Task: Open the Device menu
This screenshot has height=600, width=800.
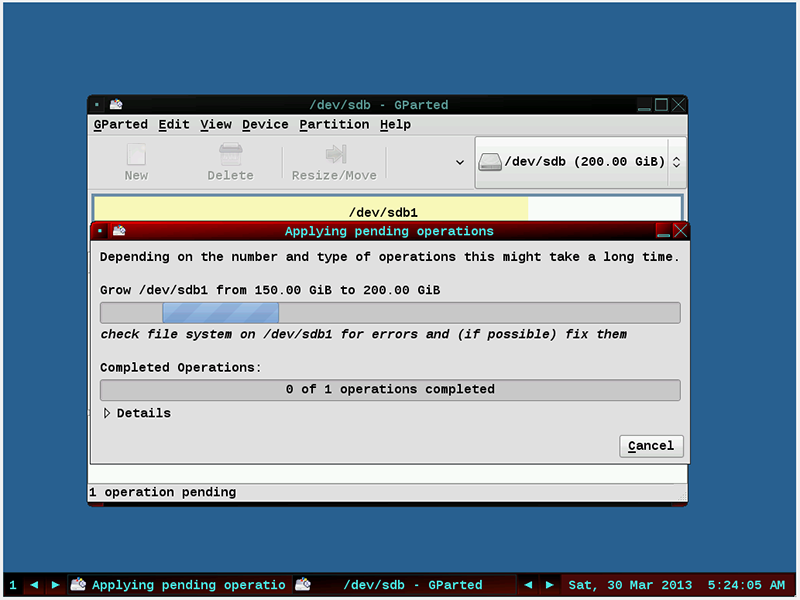Action: click(265, 124)
